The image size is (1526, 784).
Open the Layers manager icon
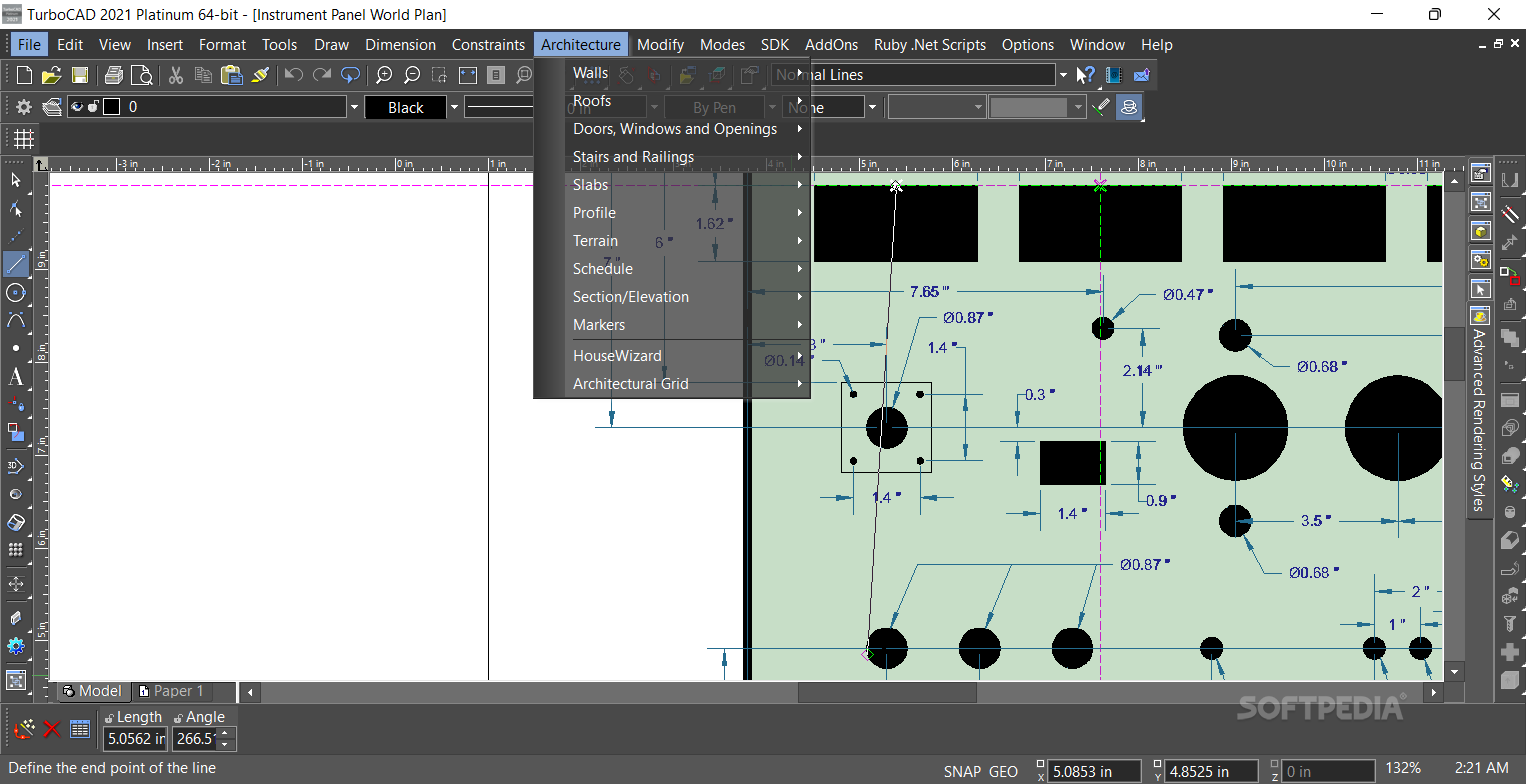pyautogui.click(x=52, y=107)
